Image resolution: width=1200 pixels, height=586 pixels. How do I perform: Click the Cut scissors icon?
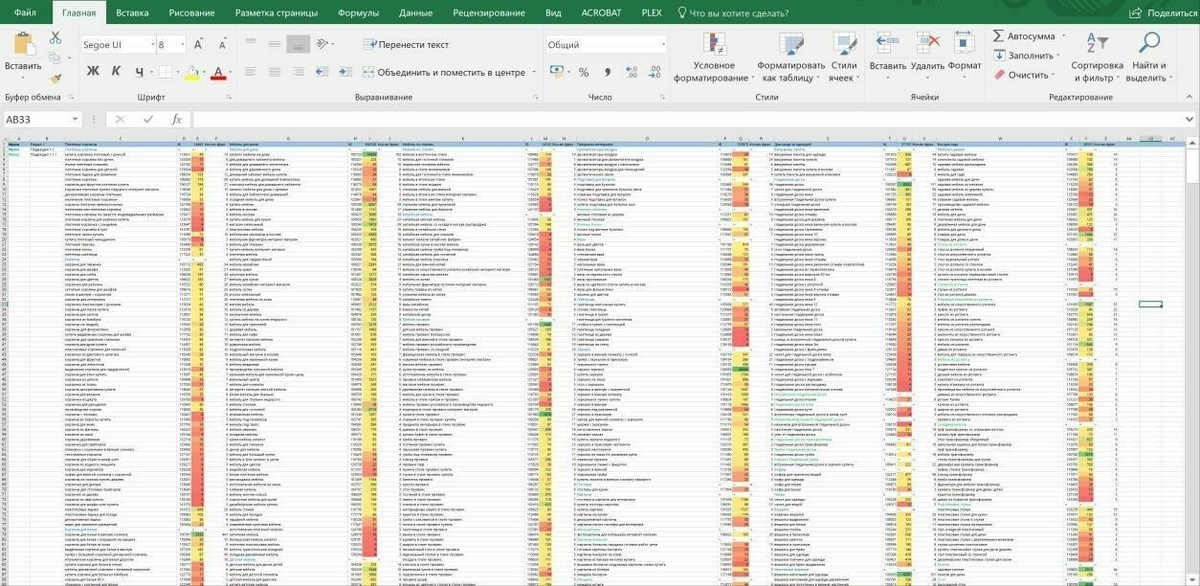[55, 37]
